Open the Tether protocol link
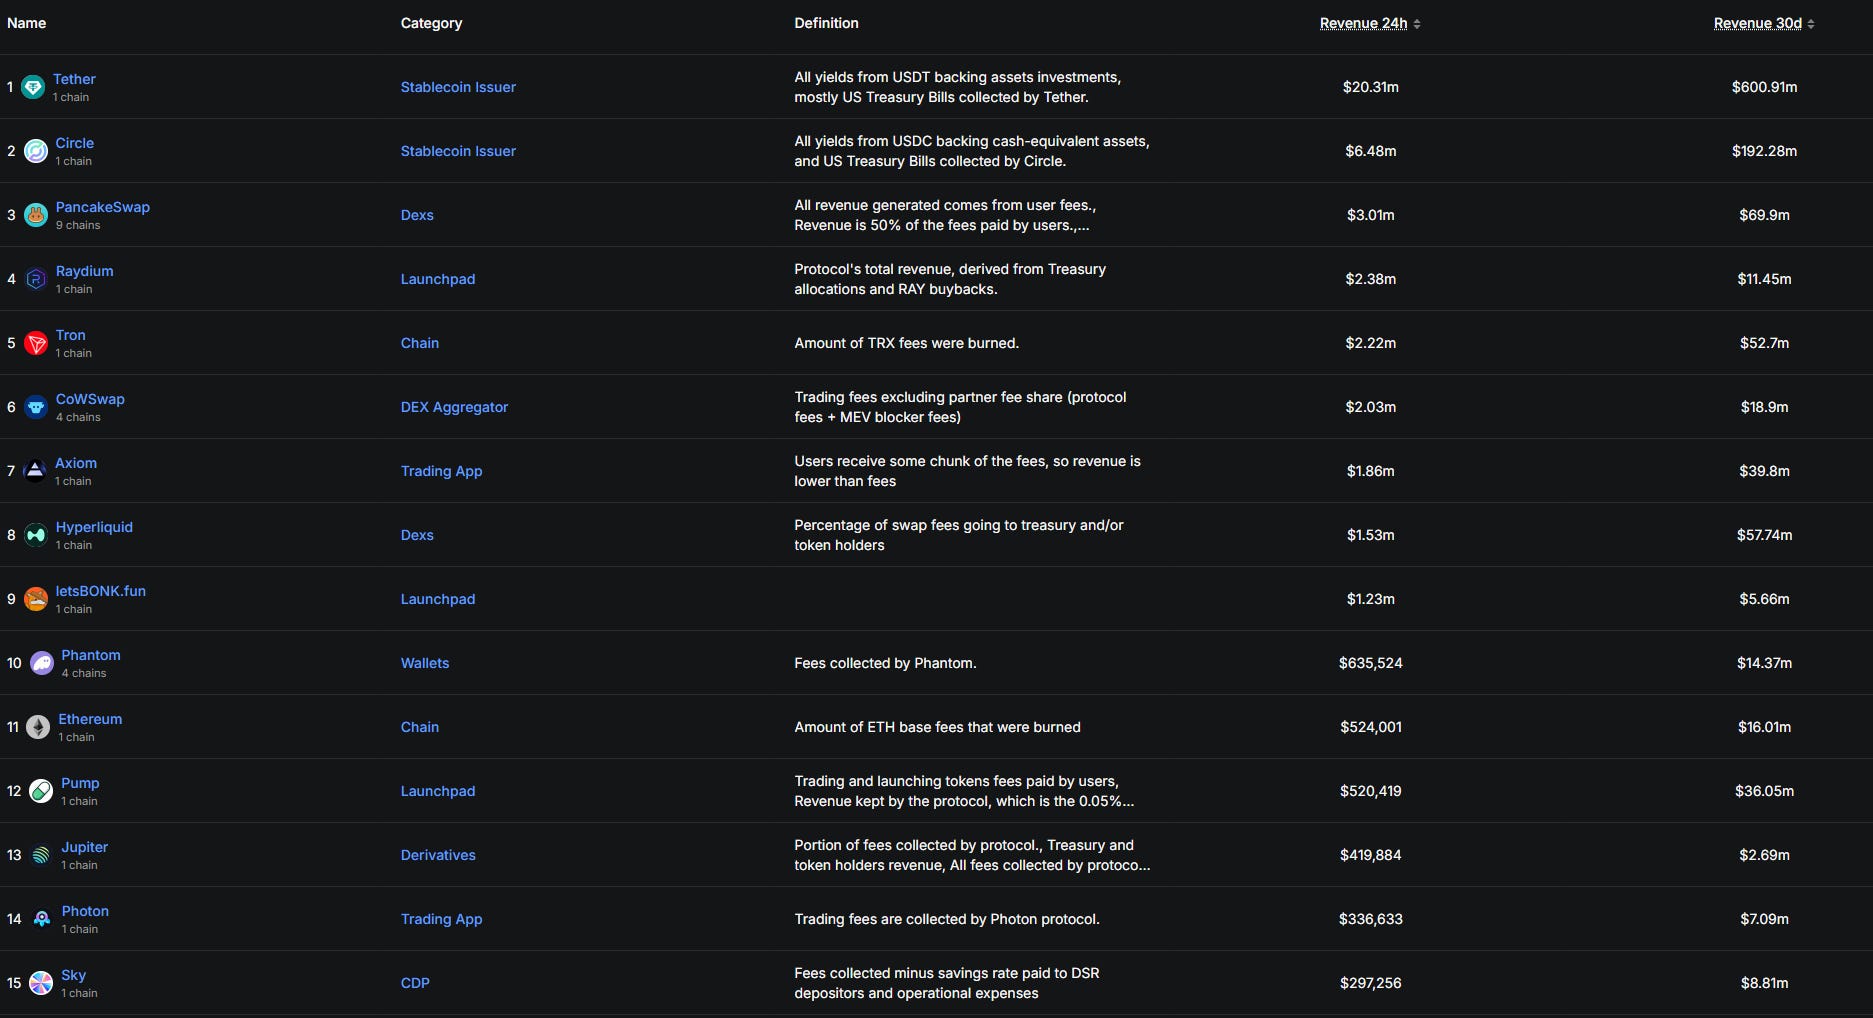The width and height of the screenshot is (1873, 1018). (x=74, y=79)
